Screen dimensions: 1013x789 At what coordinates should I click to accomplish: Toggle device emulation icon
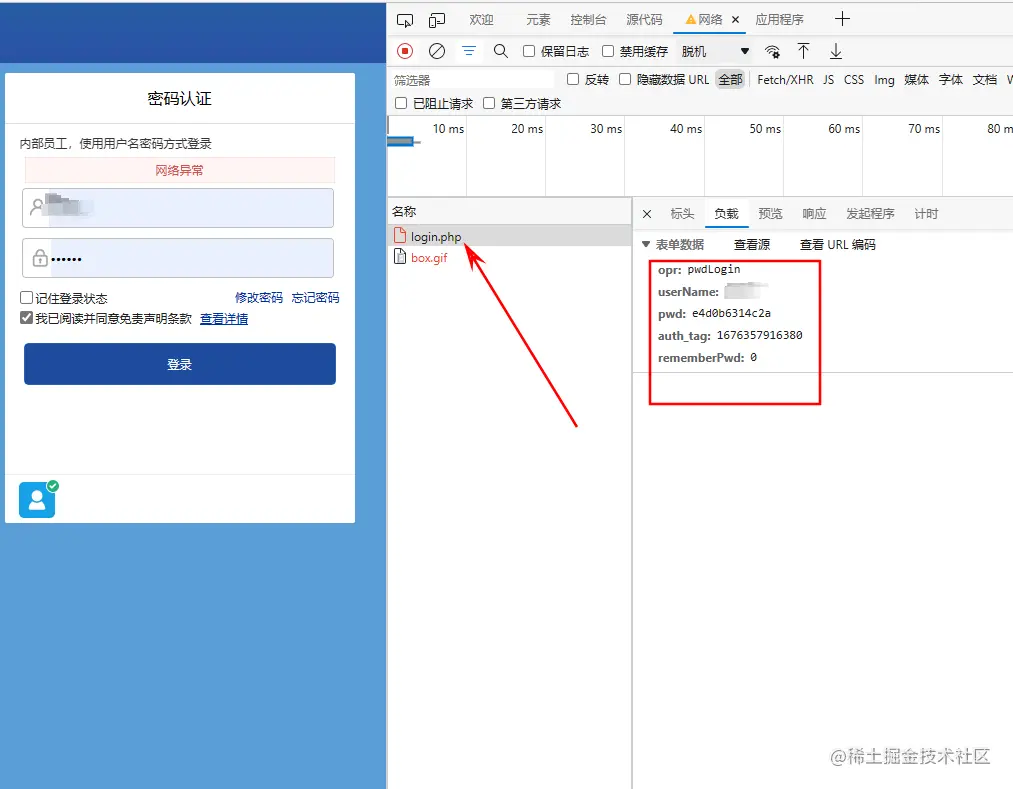click(437, 20)
